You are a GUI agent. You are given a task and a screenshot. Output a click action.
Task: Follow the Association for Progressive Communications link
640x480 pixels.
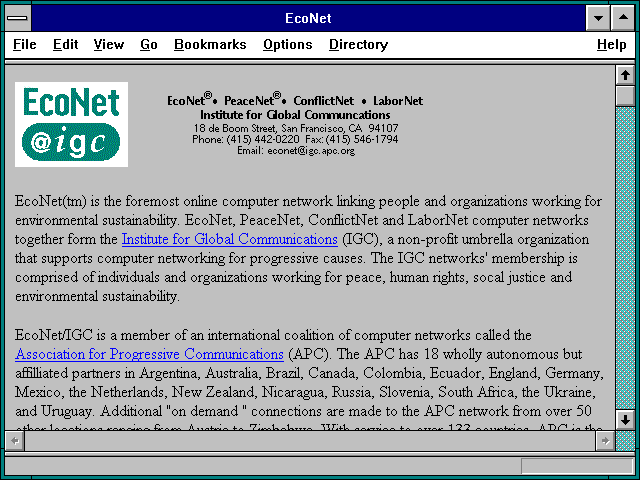(149, 354)
